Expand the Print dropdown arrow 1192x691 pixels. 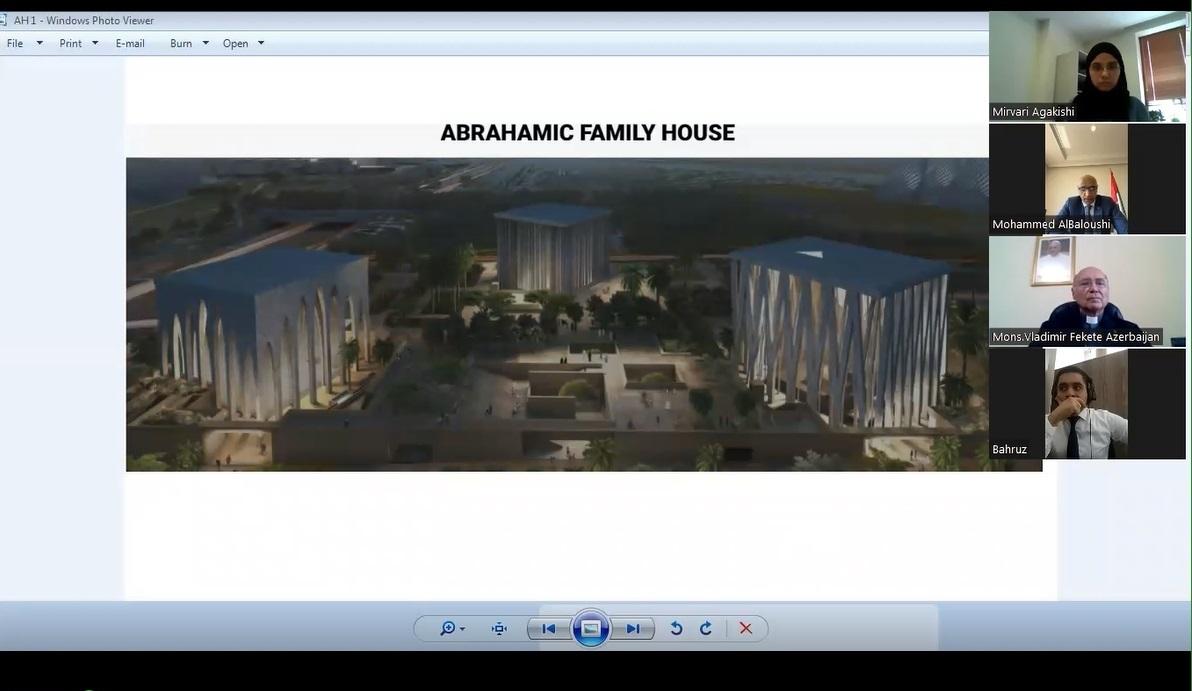pos(95,43)
